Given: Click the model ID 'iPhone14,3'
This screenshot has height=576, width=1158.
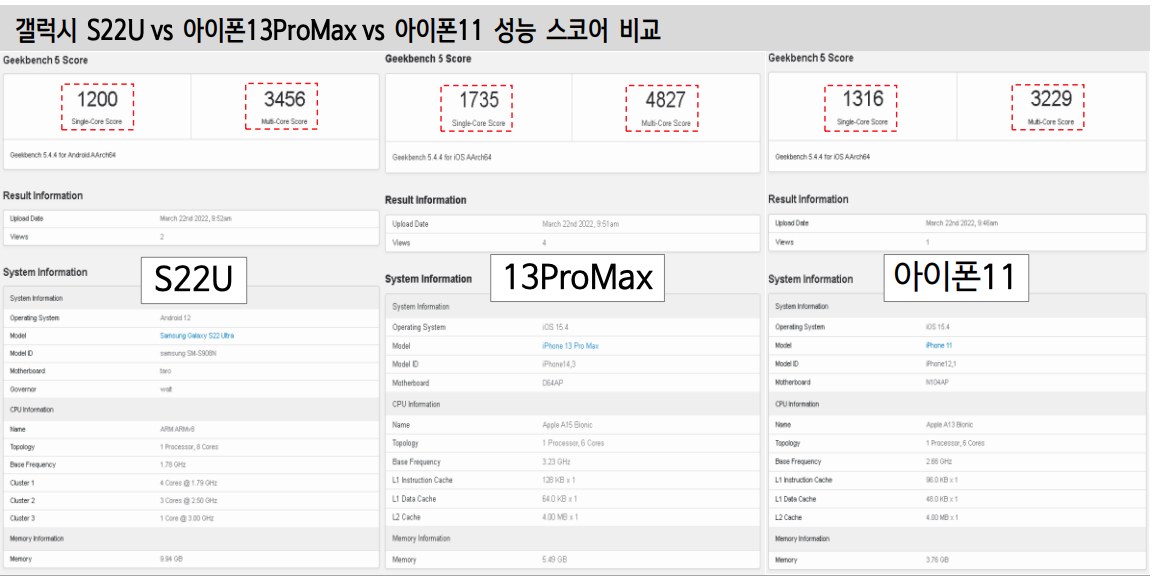Looking at the screenshot, I should [558, 364].
